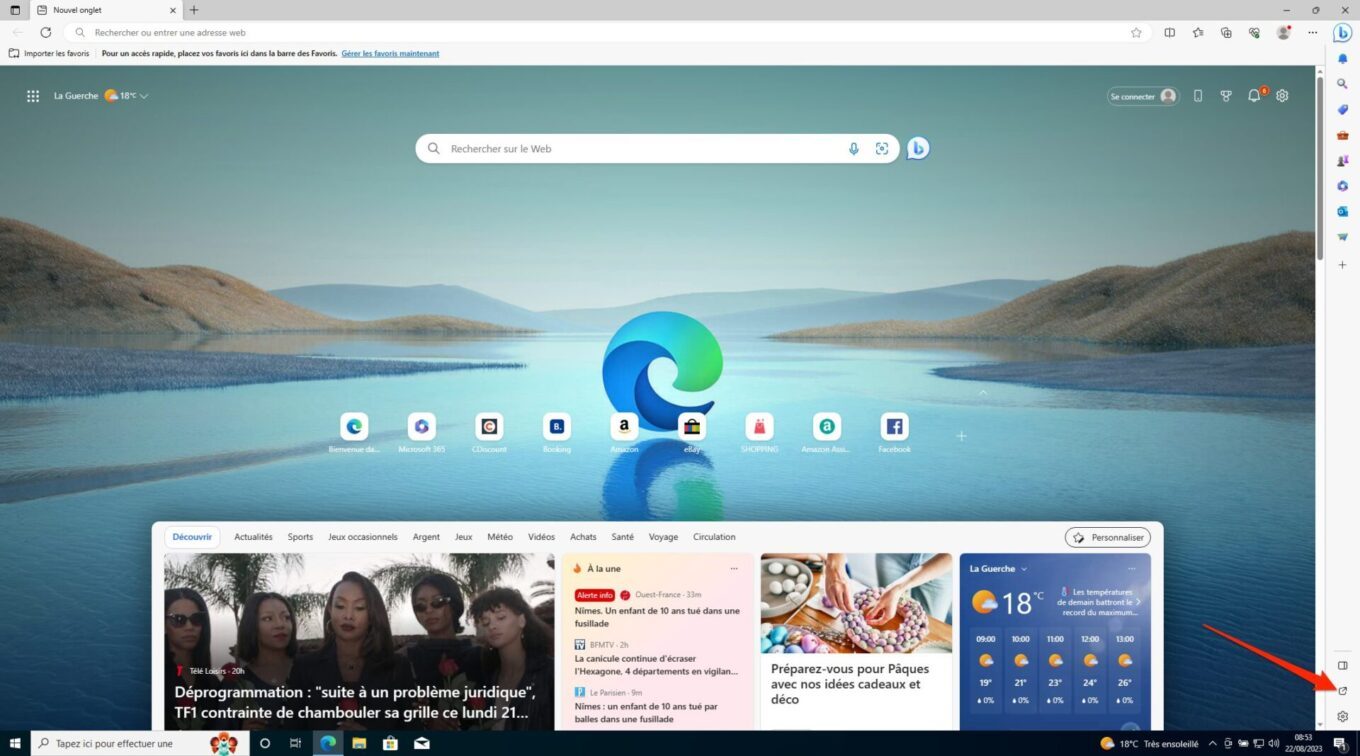Image resolution: width=1360 pixels, height=756 pixels.
Task: Switch to the Météo tab
Action: (x=500, y=537)
